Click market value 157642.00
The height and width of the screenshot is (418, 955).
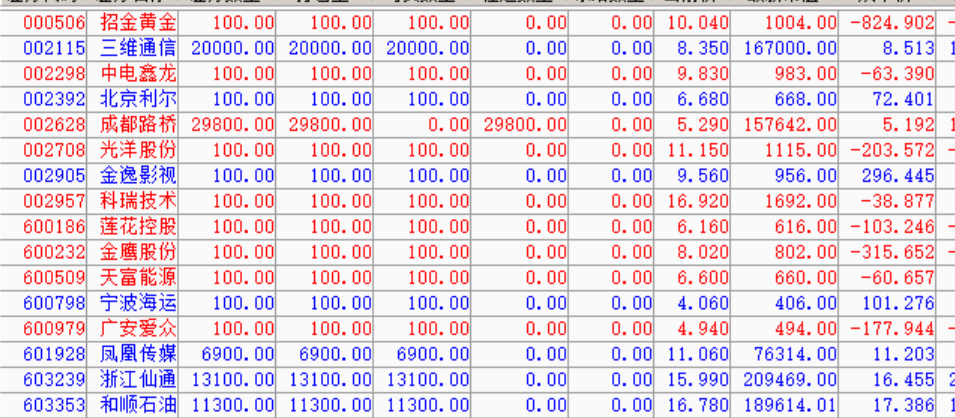[791, 125]
